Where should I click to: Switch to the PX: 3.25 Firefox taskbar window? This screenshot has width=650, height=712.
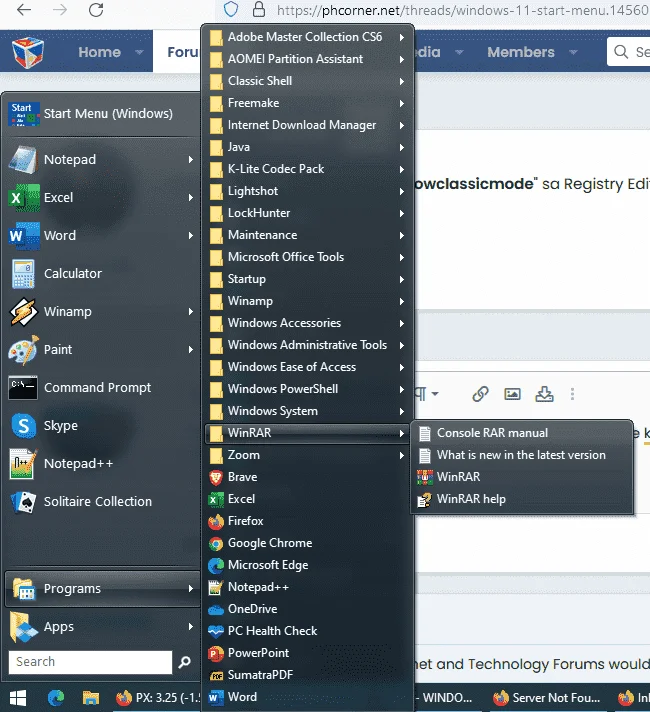click(x=157, y=698)
